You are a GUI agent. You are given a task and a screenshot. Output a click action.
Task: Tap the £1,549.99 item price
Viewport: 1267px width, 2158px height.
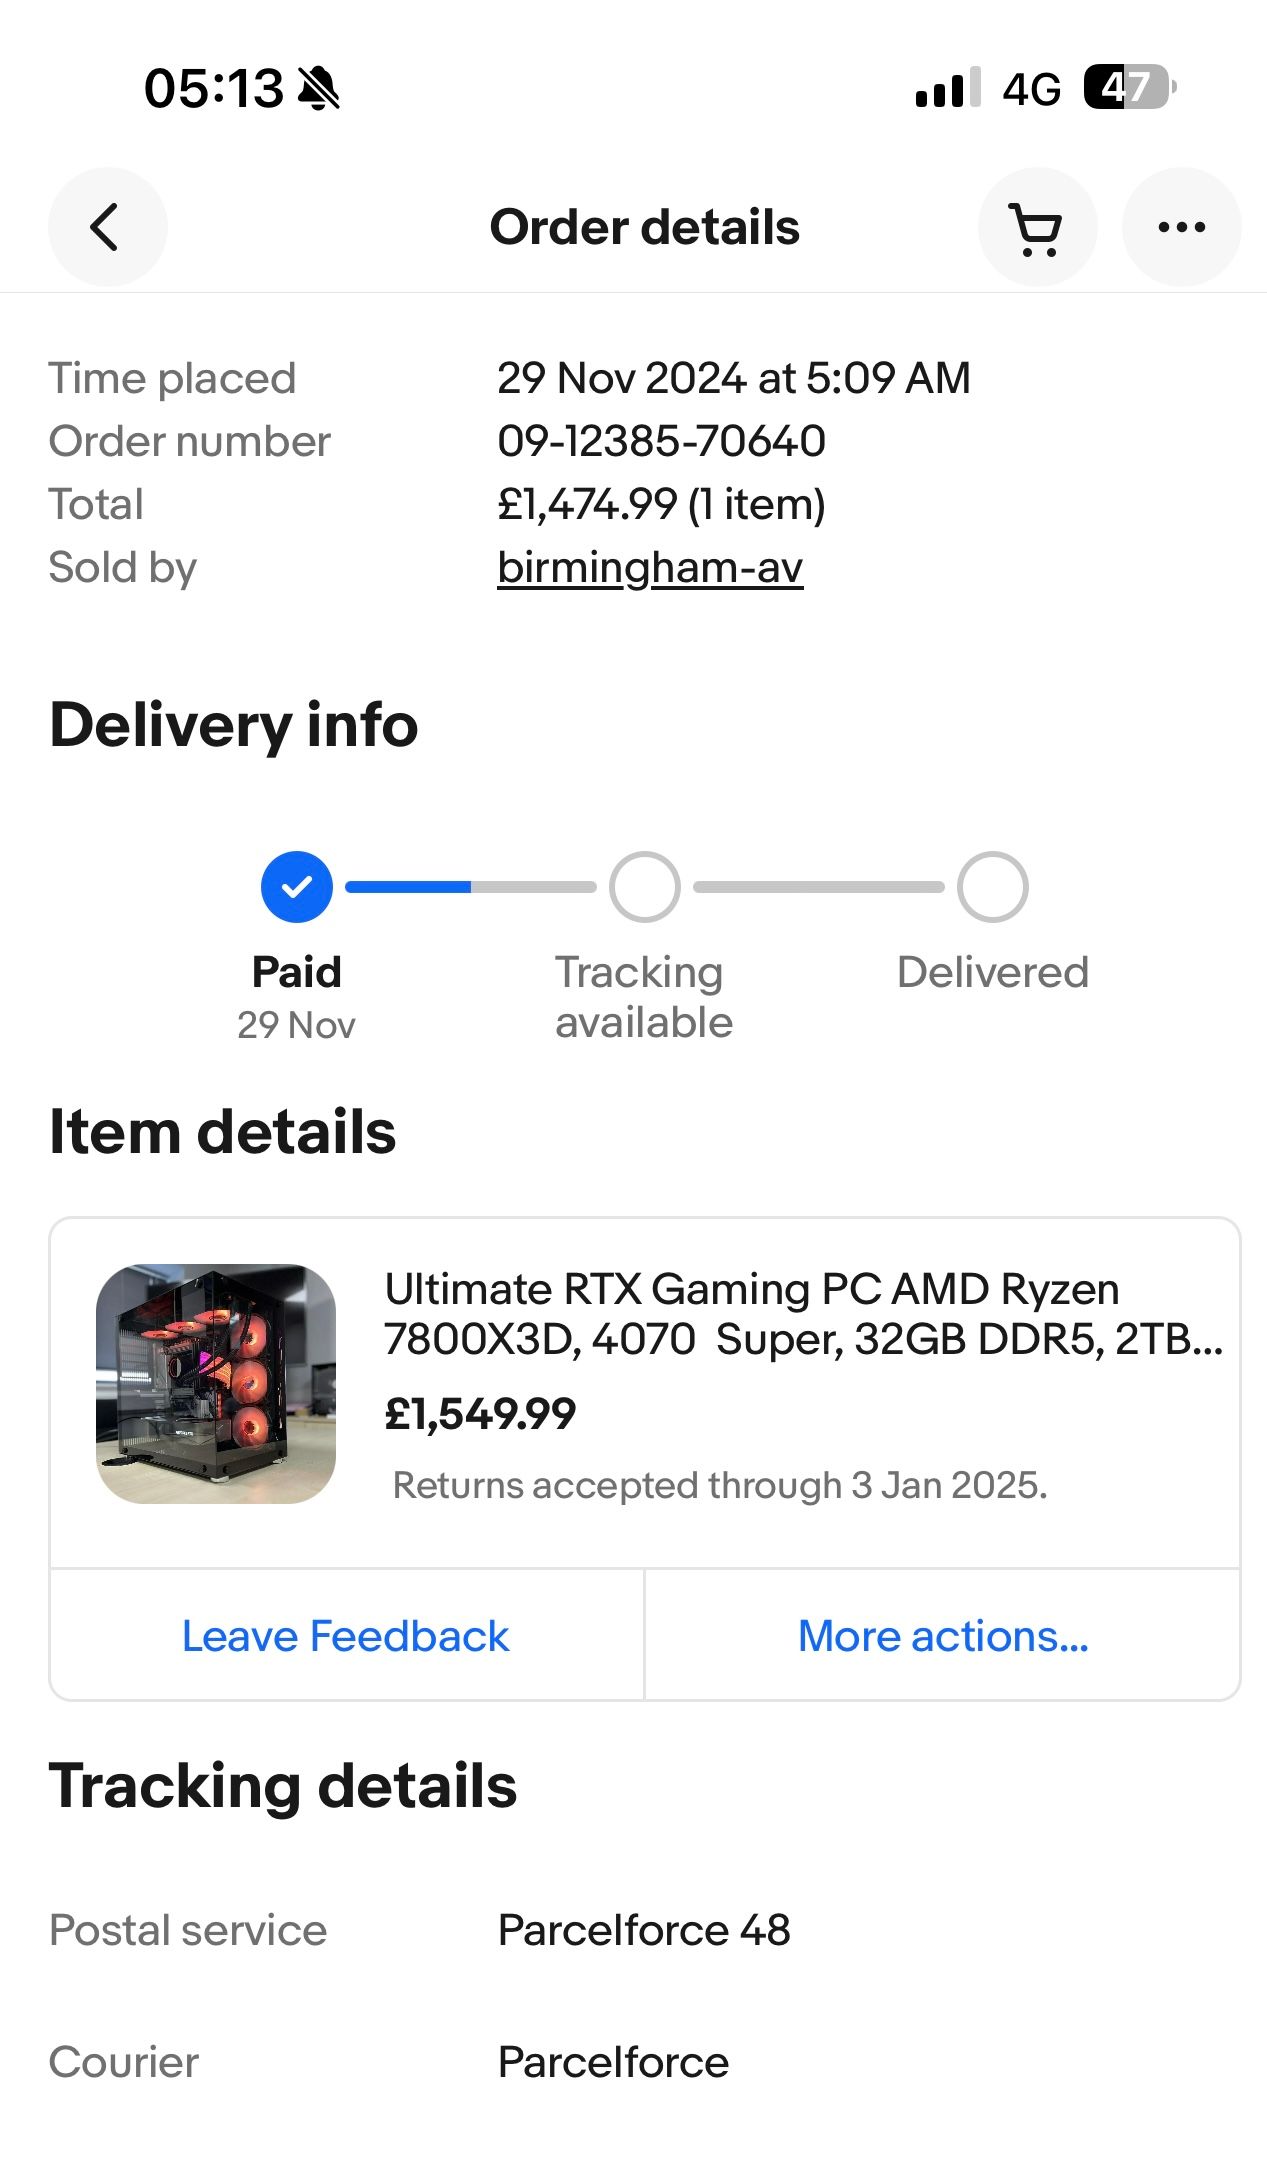point(480,1414)
